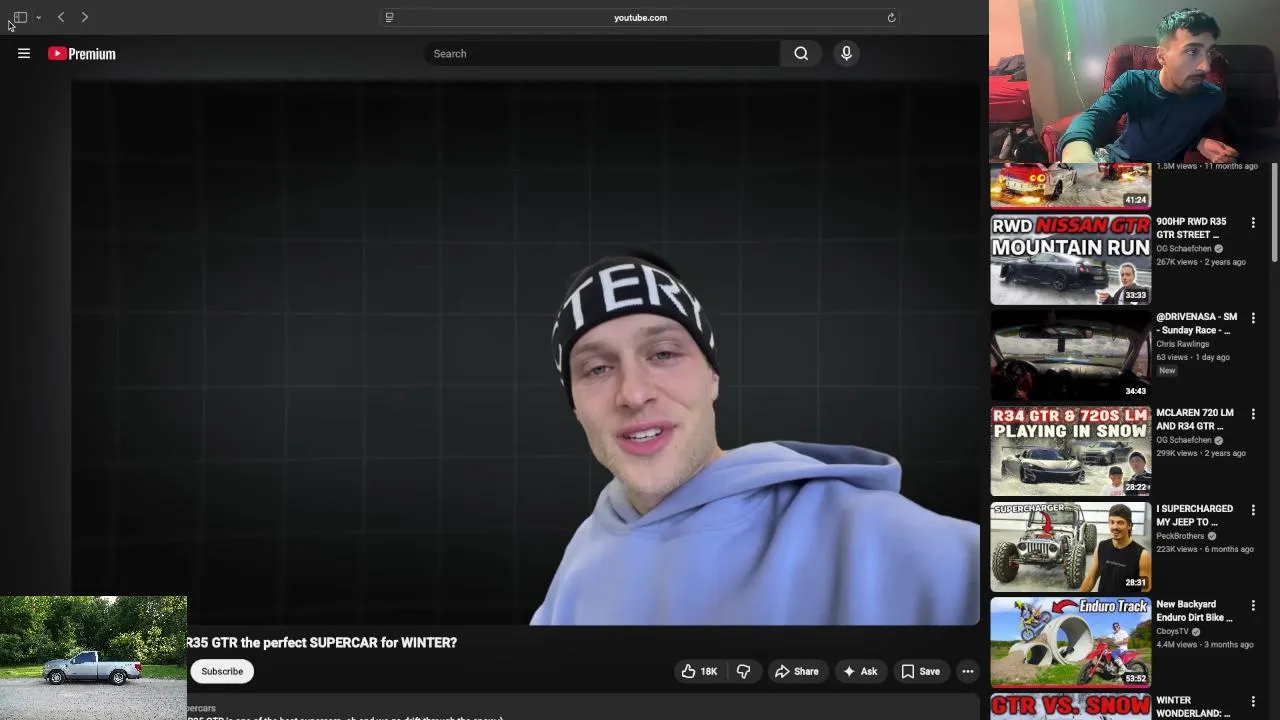Open the Enduro Track dirt bike thumbnail

1071,642
